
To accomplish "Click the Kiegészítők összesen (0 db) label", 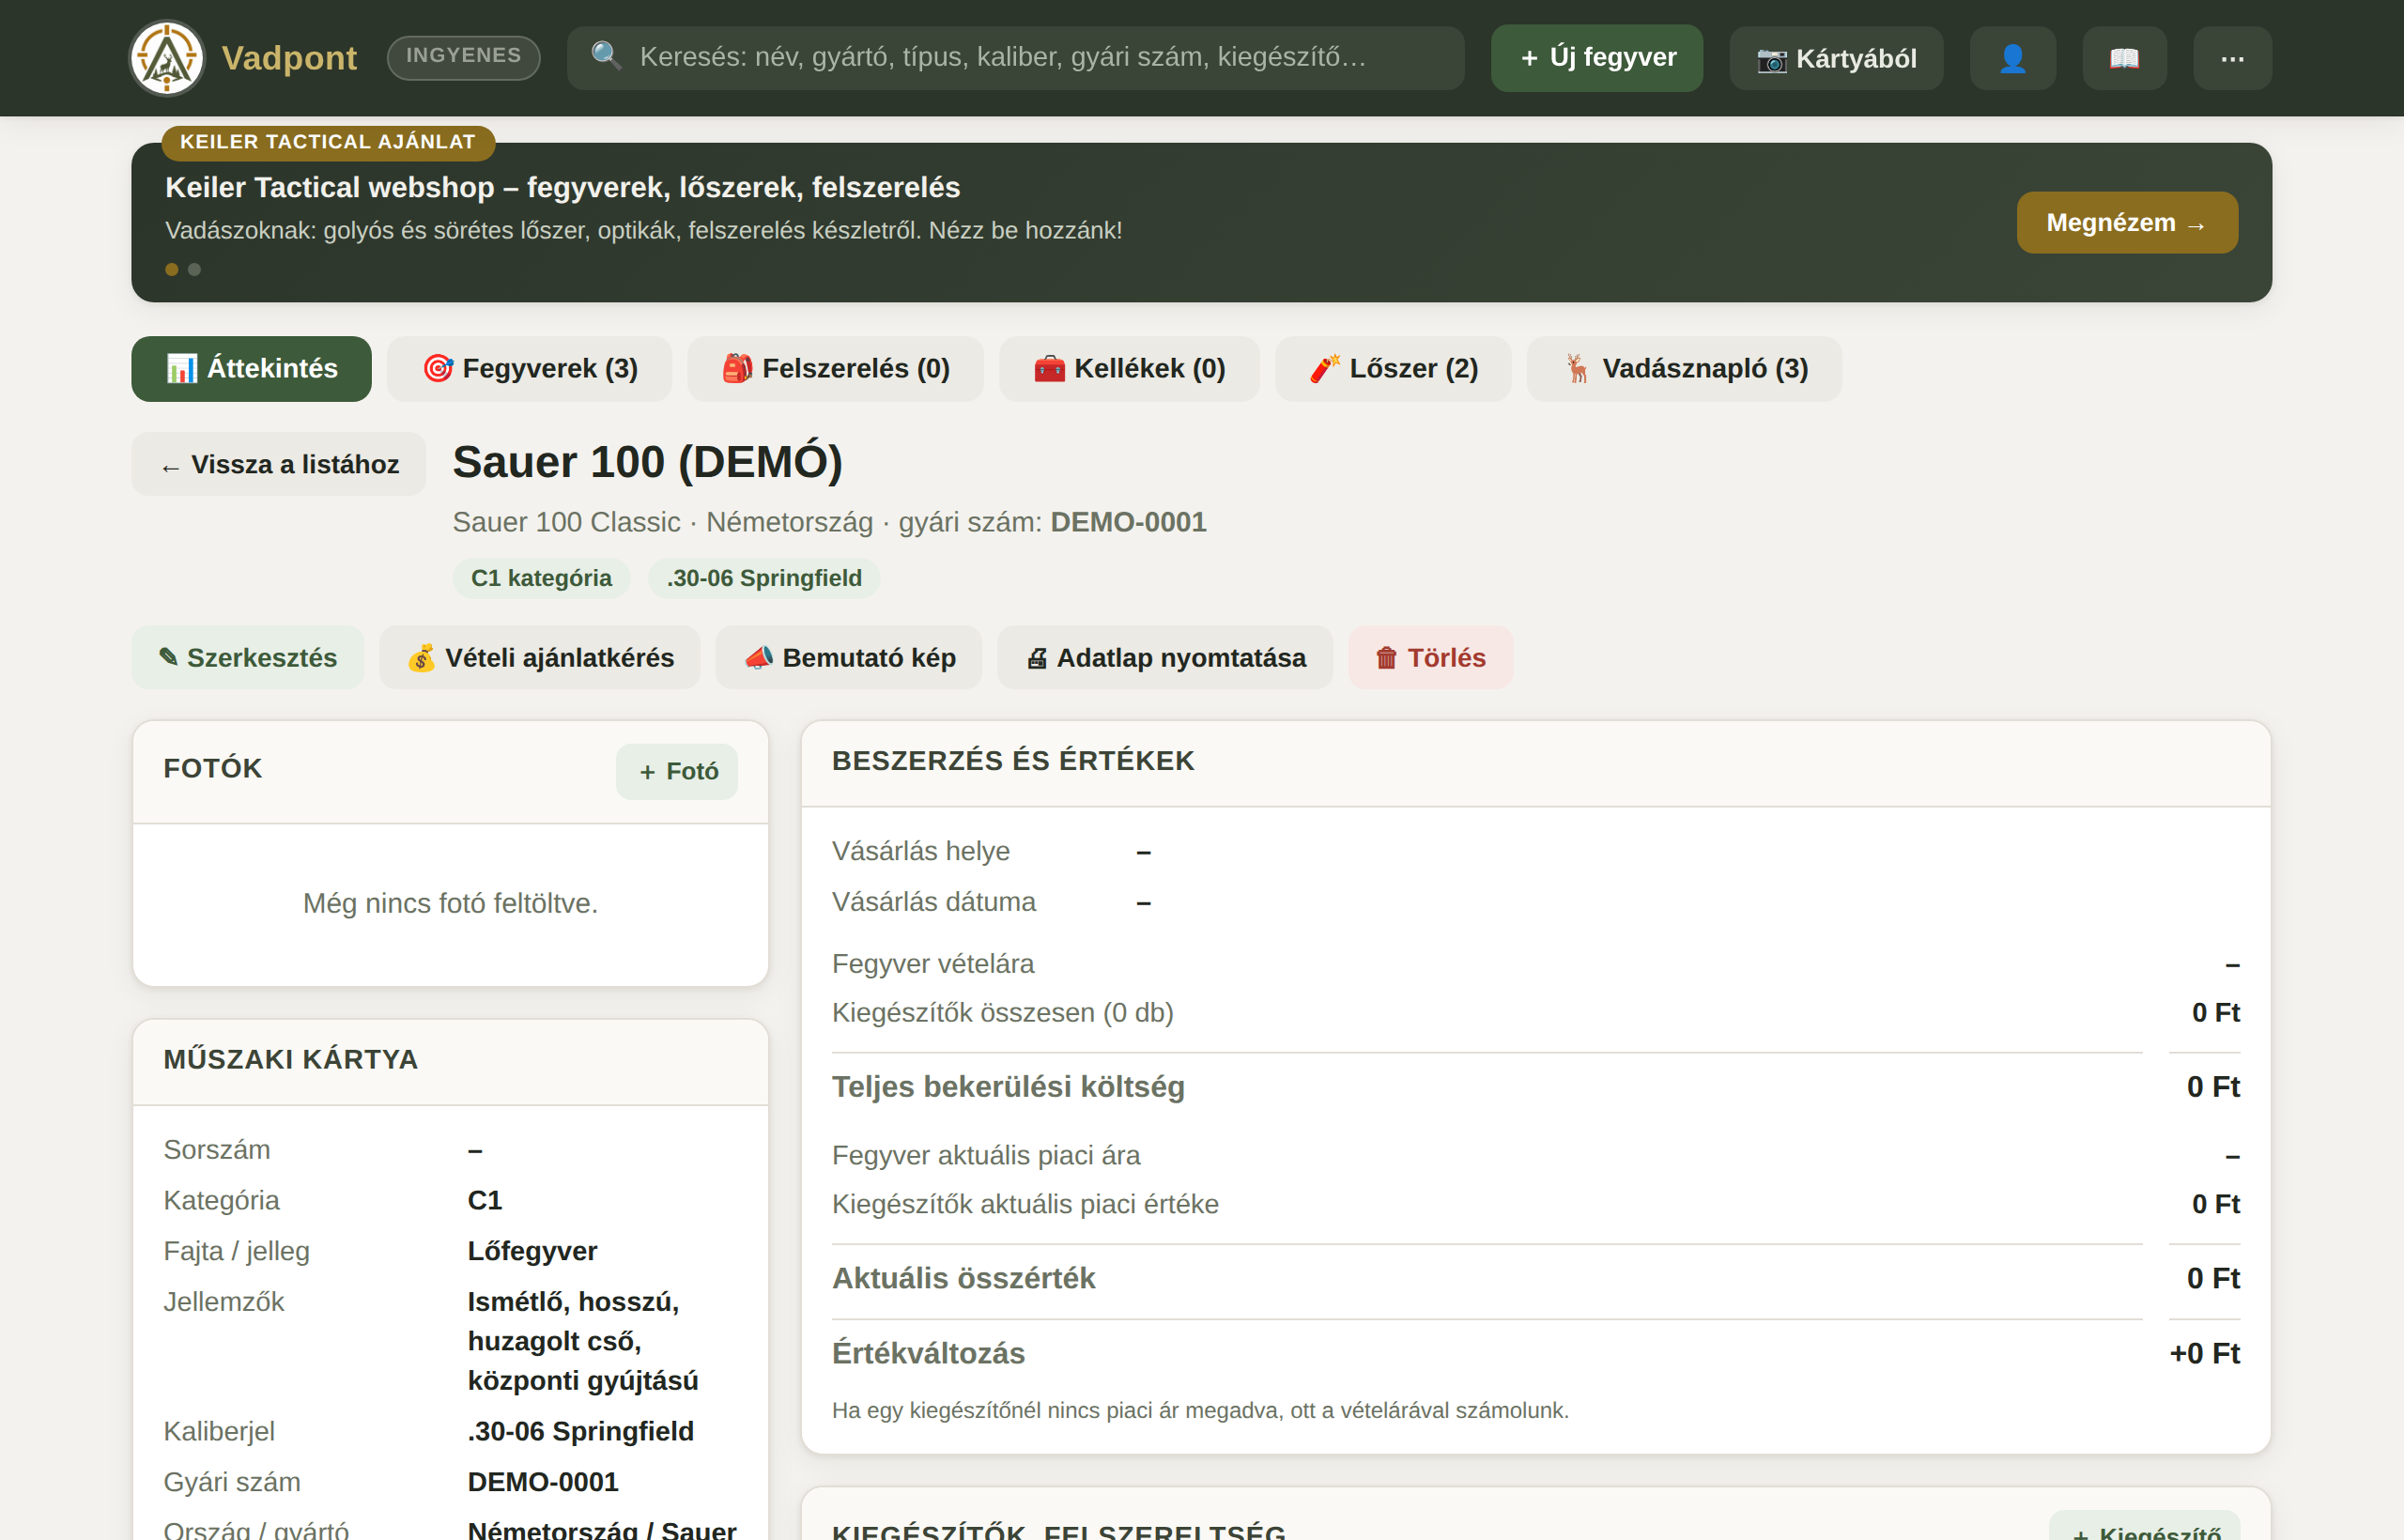I will pyautogui.click(x=1003, y=1013).
